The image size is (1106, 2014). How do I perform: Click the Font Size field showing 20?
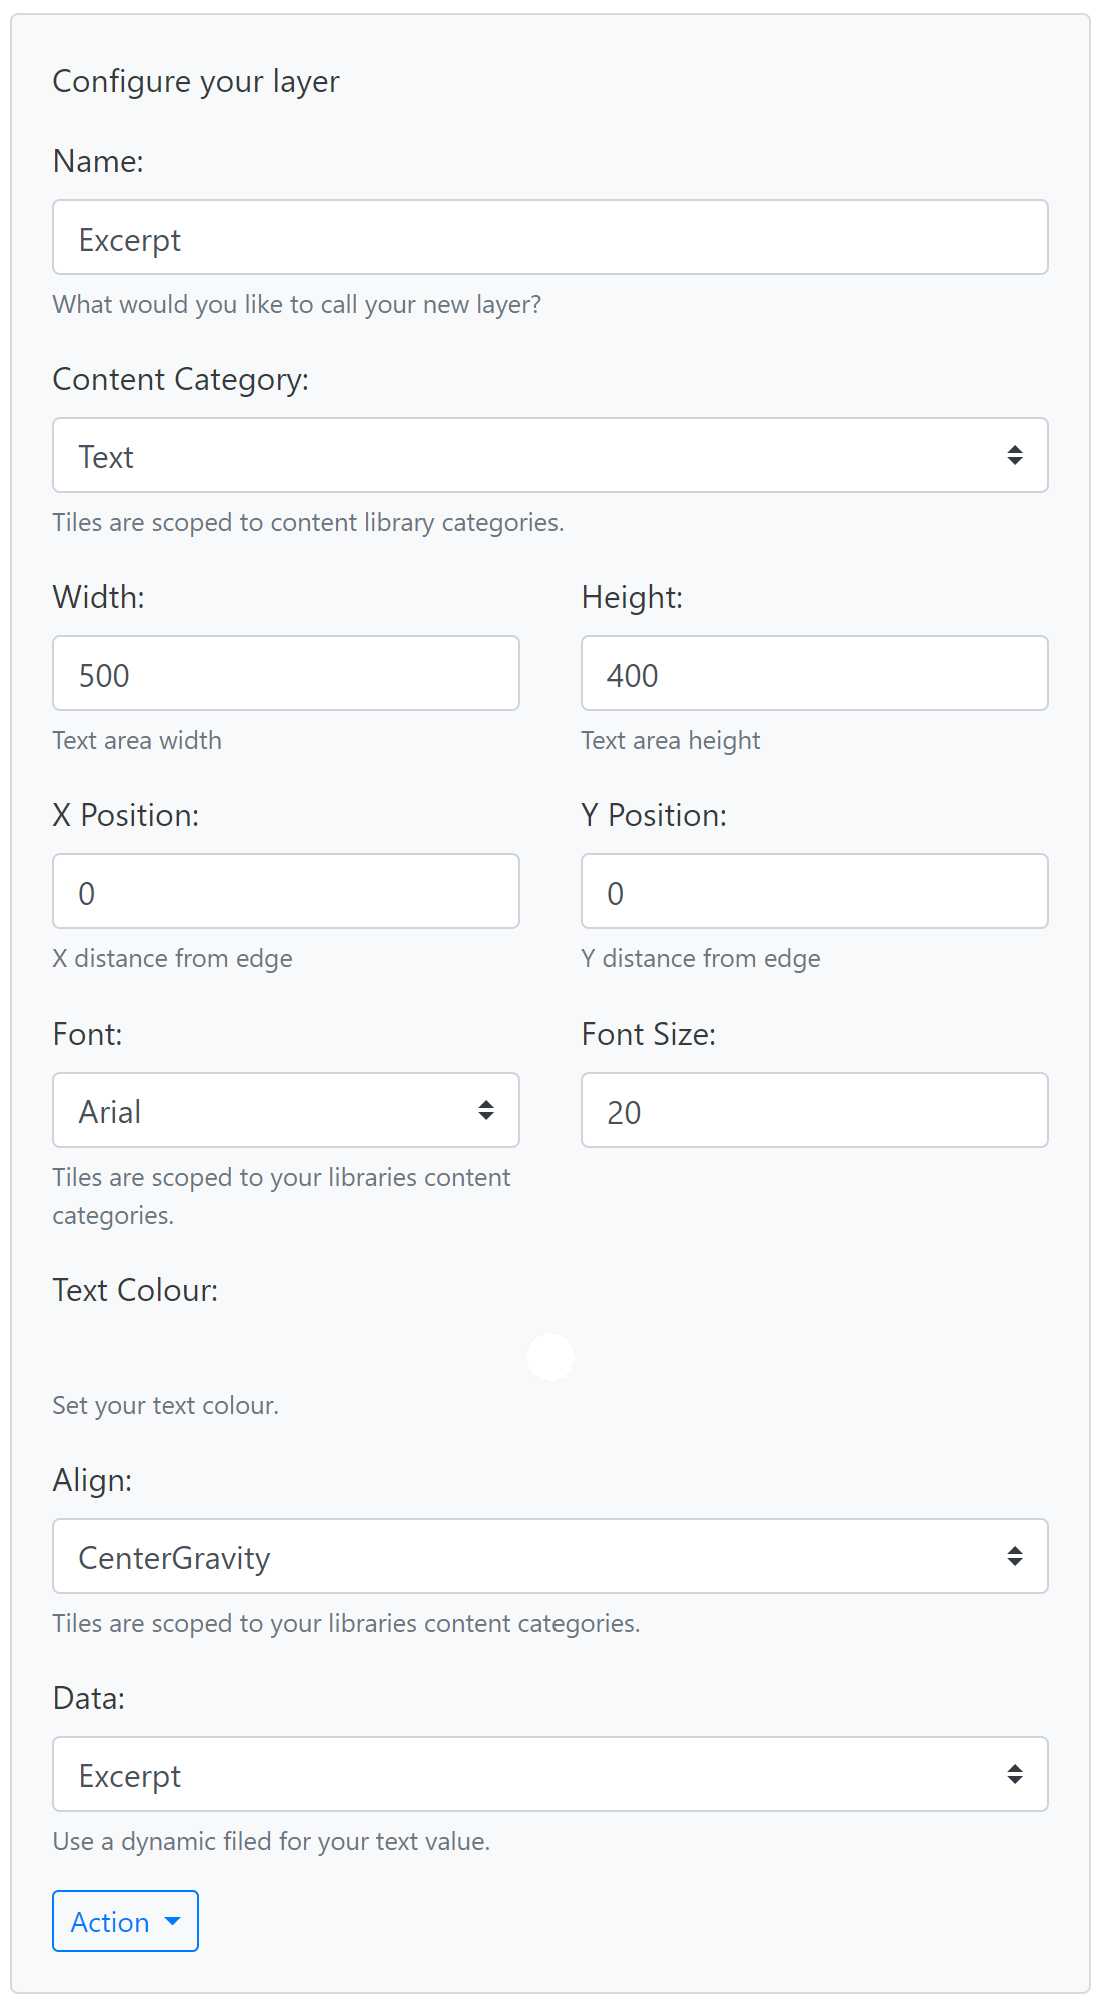(x=814, y=1111)
